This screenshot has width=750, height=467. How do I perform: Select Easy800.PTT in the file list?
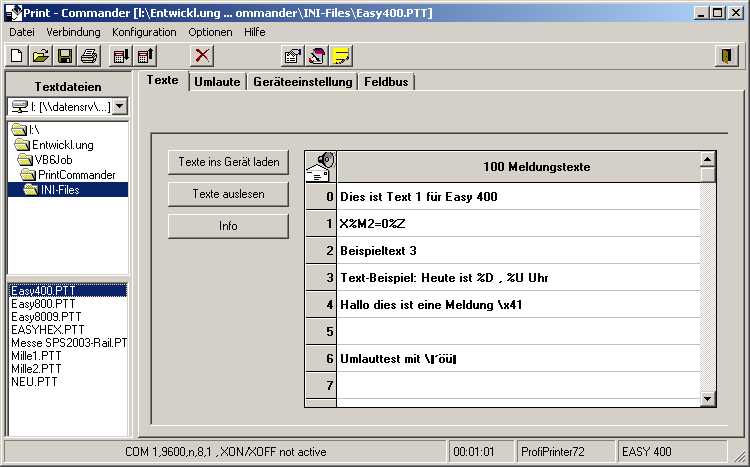[43, 303]
